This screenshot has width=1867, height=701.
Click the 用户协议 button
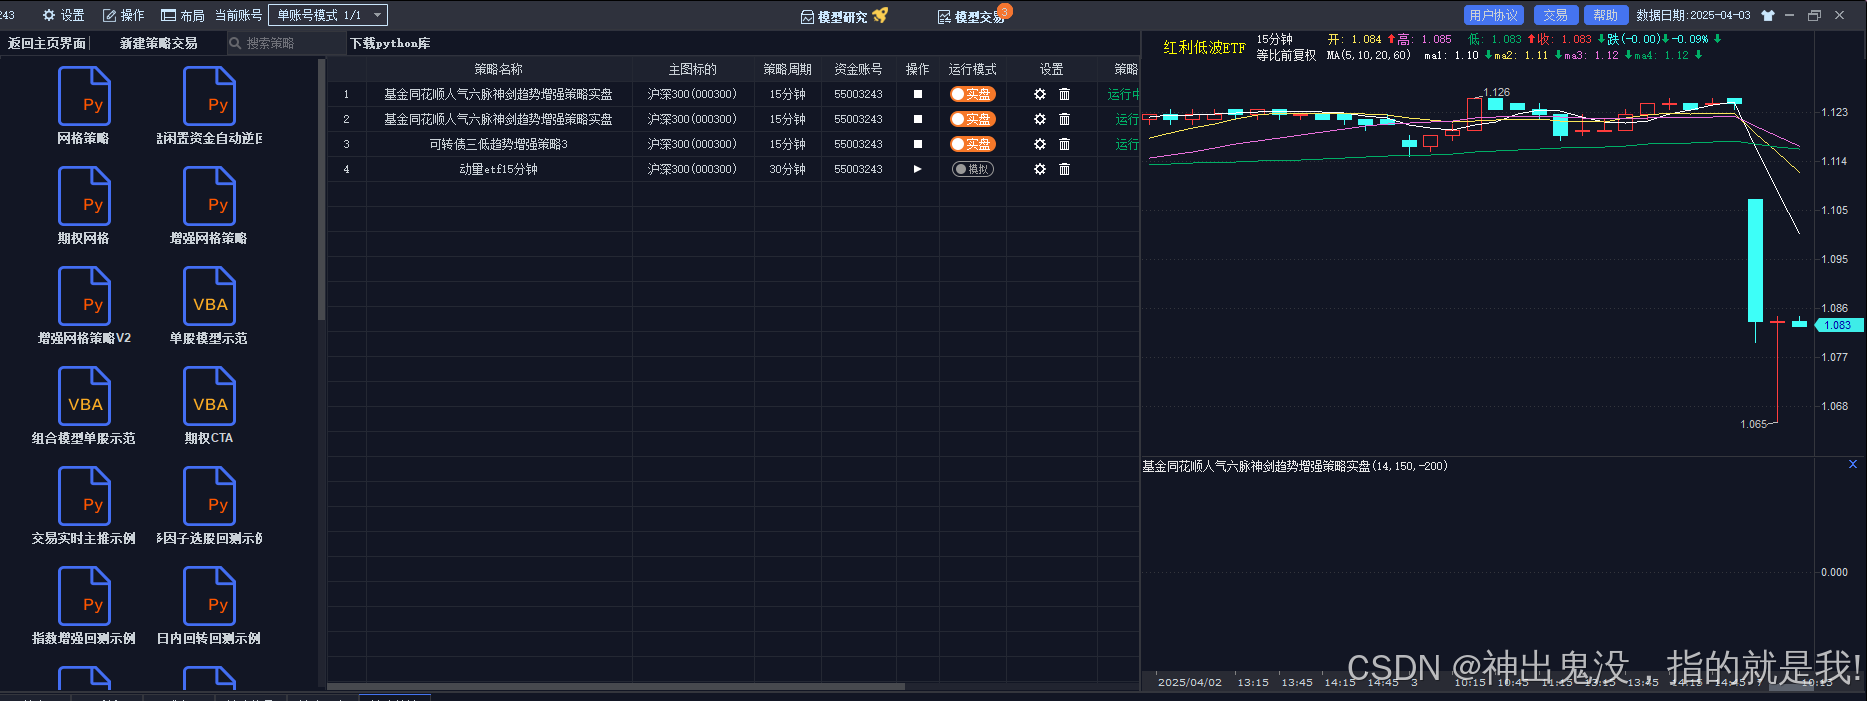click(x=1494, y=15)
